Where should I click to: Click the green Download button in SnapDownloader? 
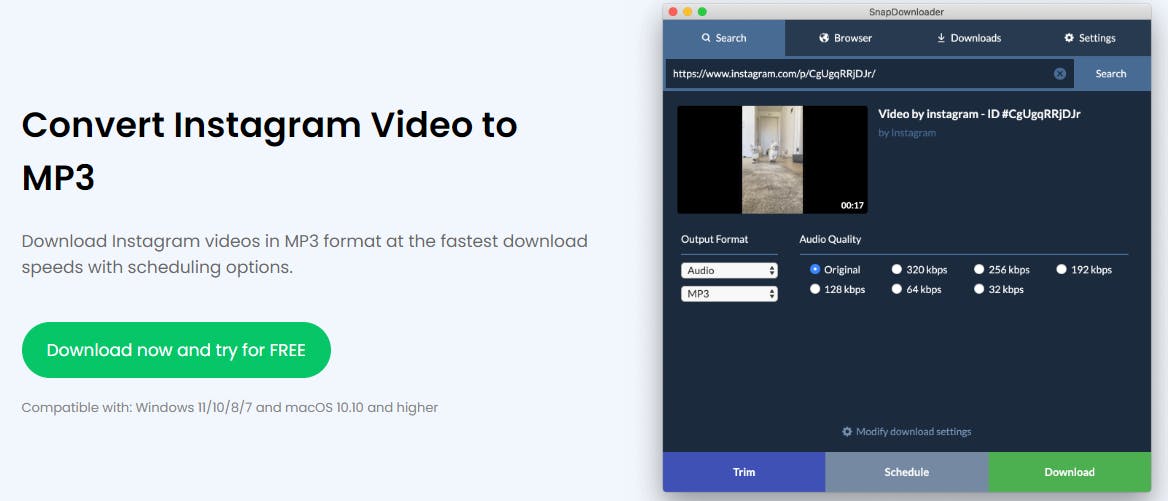click(1070, 472)
